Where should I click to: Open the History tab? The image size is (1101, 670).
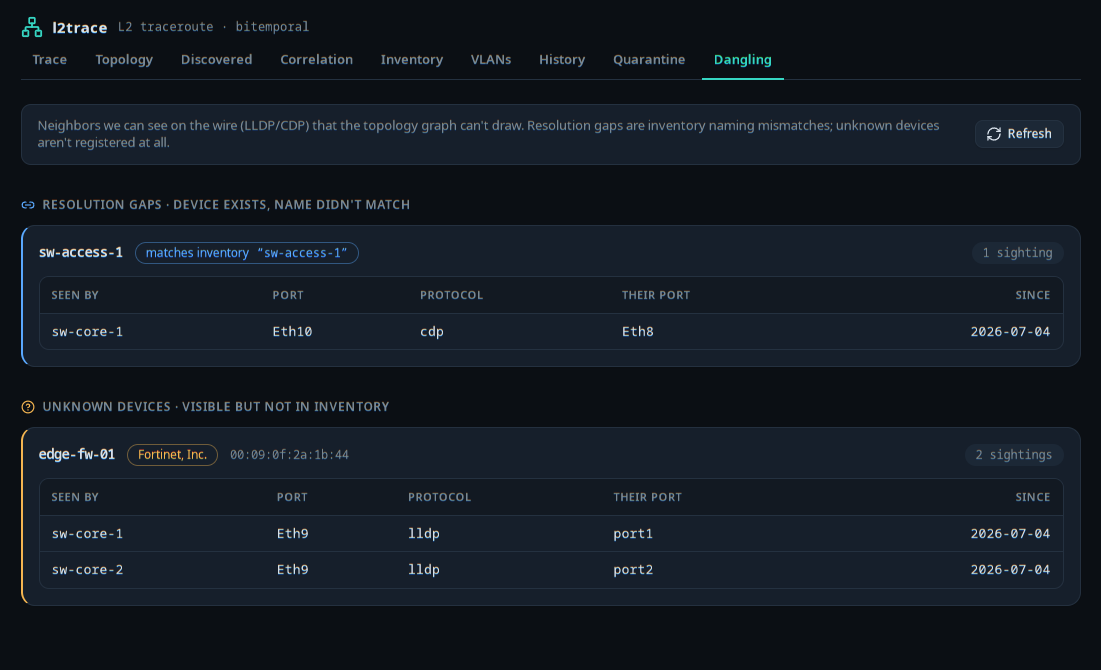pyautogui.click(x=562, y=60)
